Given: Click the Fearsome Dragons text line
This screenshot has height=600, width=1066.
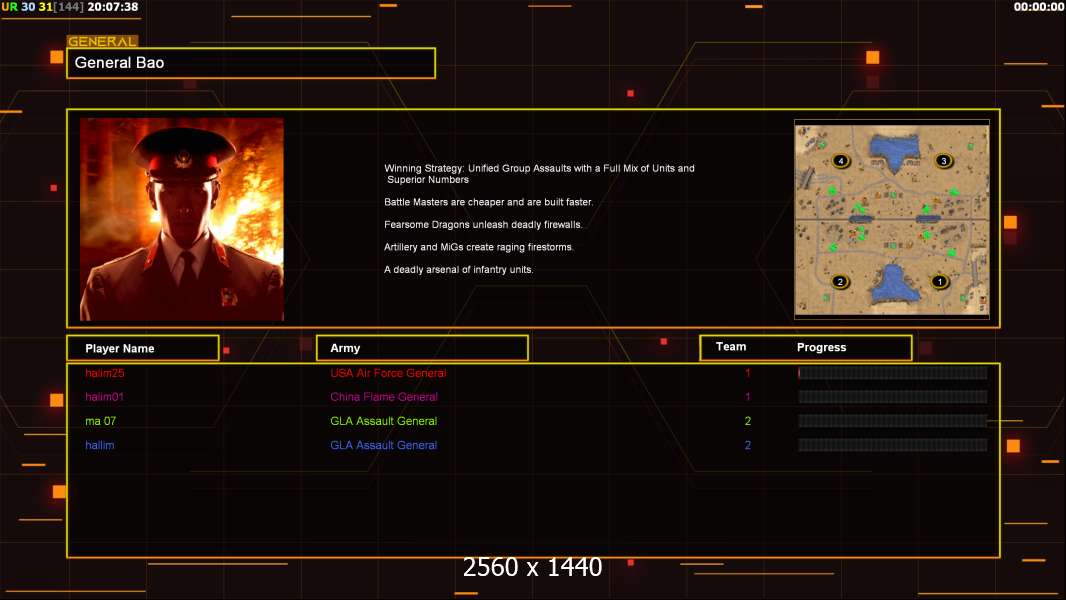Looking at the screenshot, I should click(x=483, y=224).
